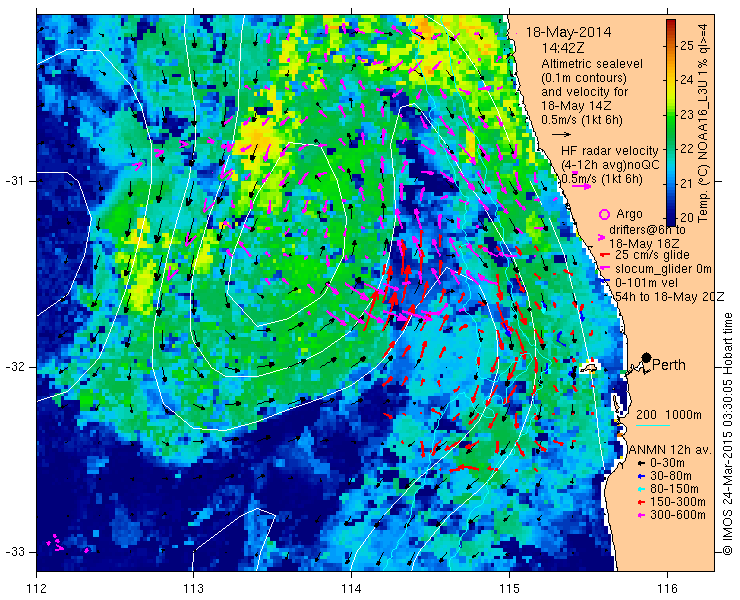The height and width of the screenshot is (600, 740).
Task: Click the '150-300m' depth legend label
Action: click(678, 502)
